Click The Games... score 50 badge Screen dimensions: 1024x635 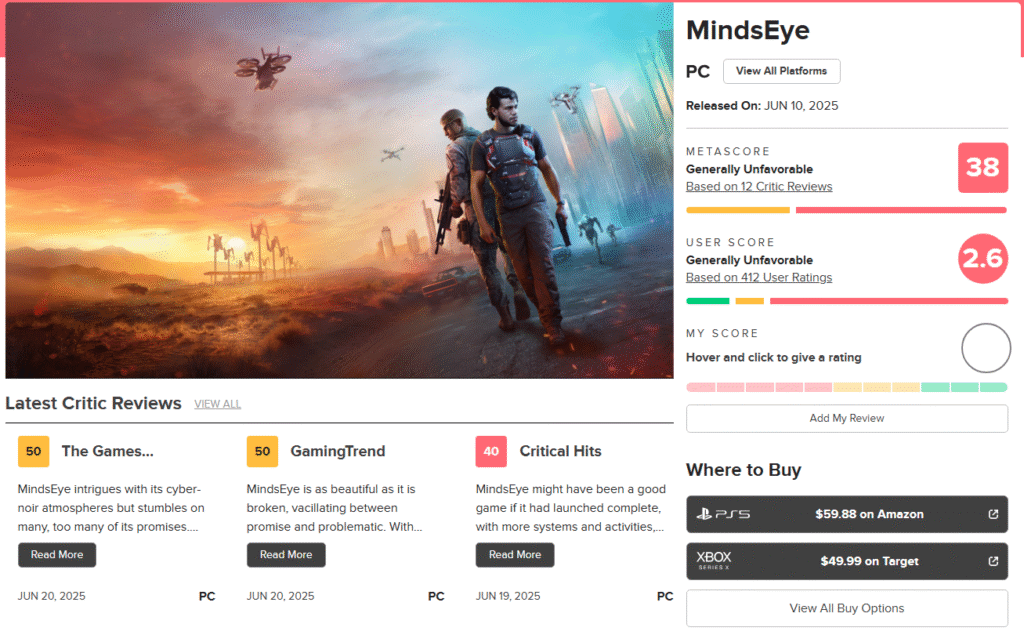tap(33, 451)
